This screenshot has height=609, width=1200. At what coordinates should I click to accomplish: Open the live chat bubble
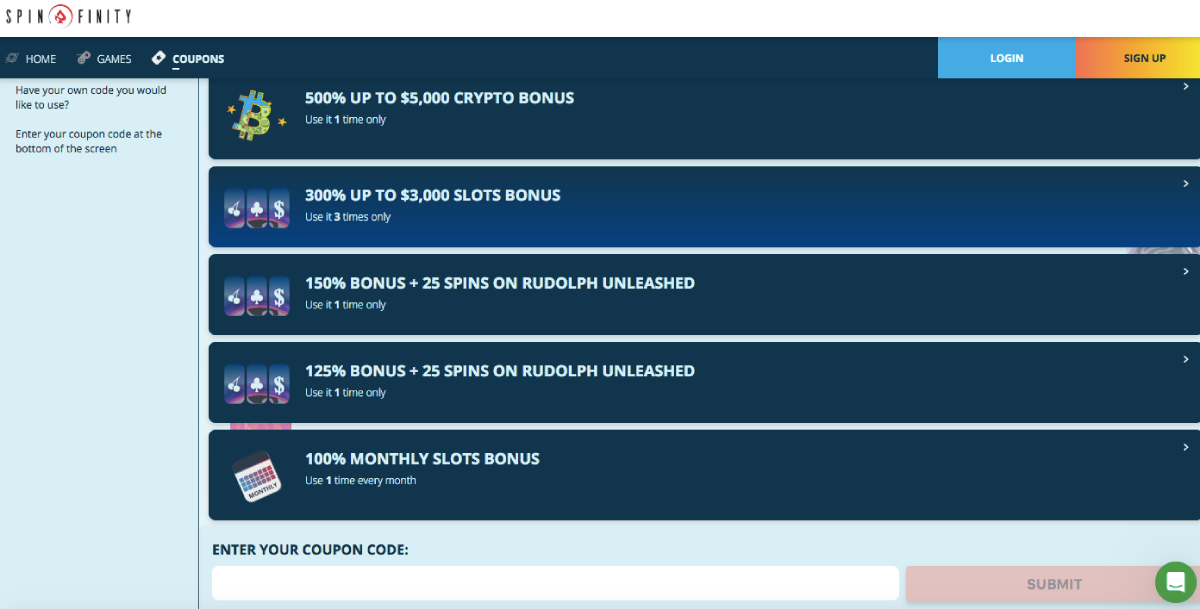pyautogui.click(x=1176, y=581)
